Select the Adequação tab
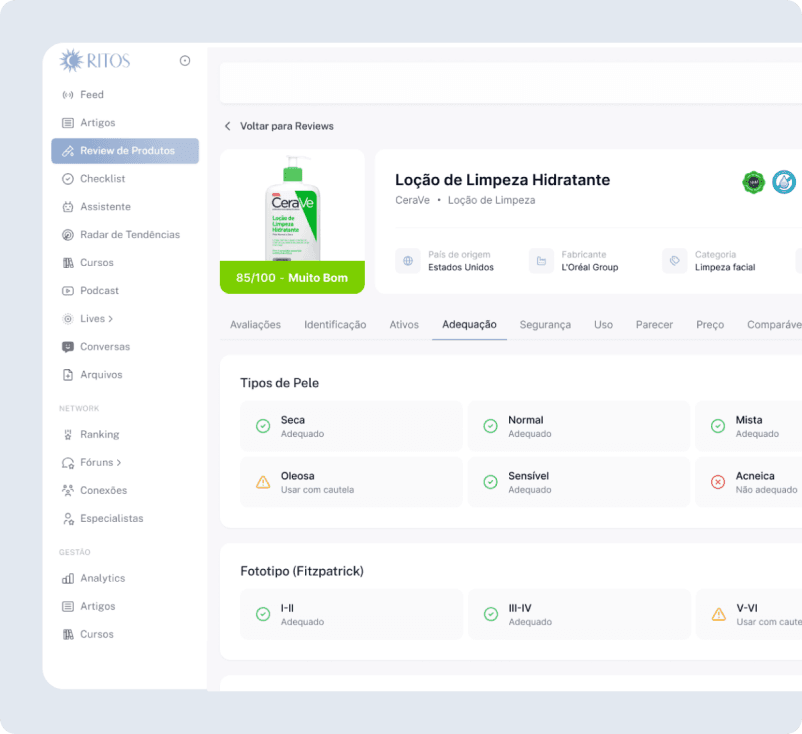This screenshot has width=802, height=734. [470, 325]
